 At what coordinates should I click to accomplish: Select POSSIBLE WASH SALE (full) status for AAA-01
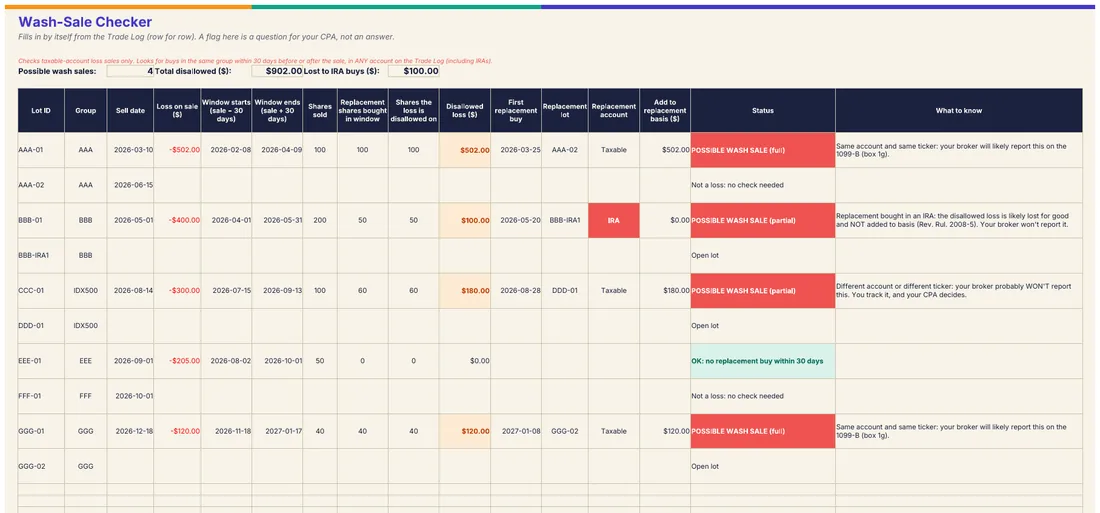pyautogui.click(x=763, y=150)
